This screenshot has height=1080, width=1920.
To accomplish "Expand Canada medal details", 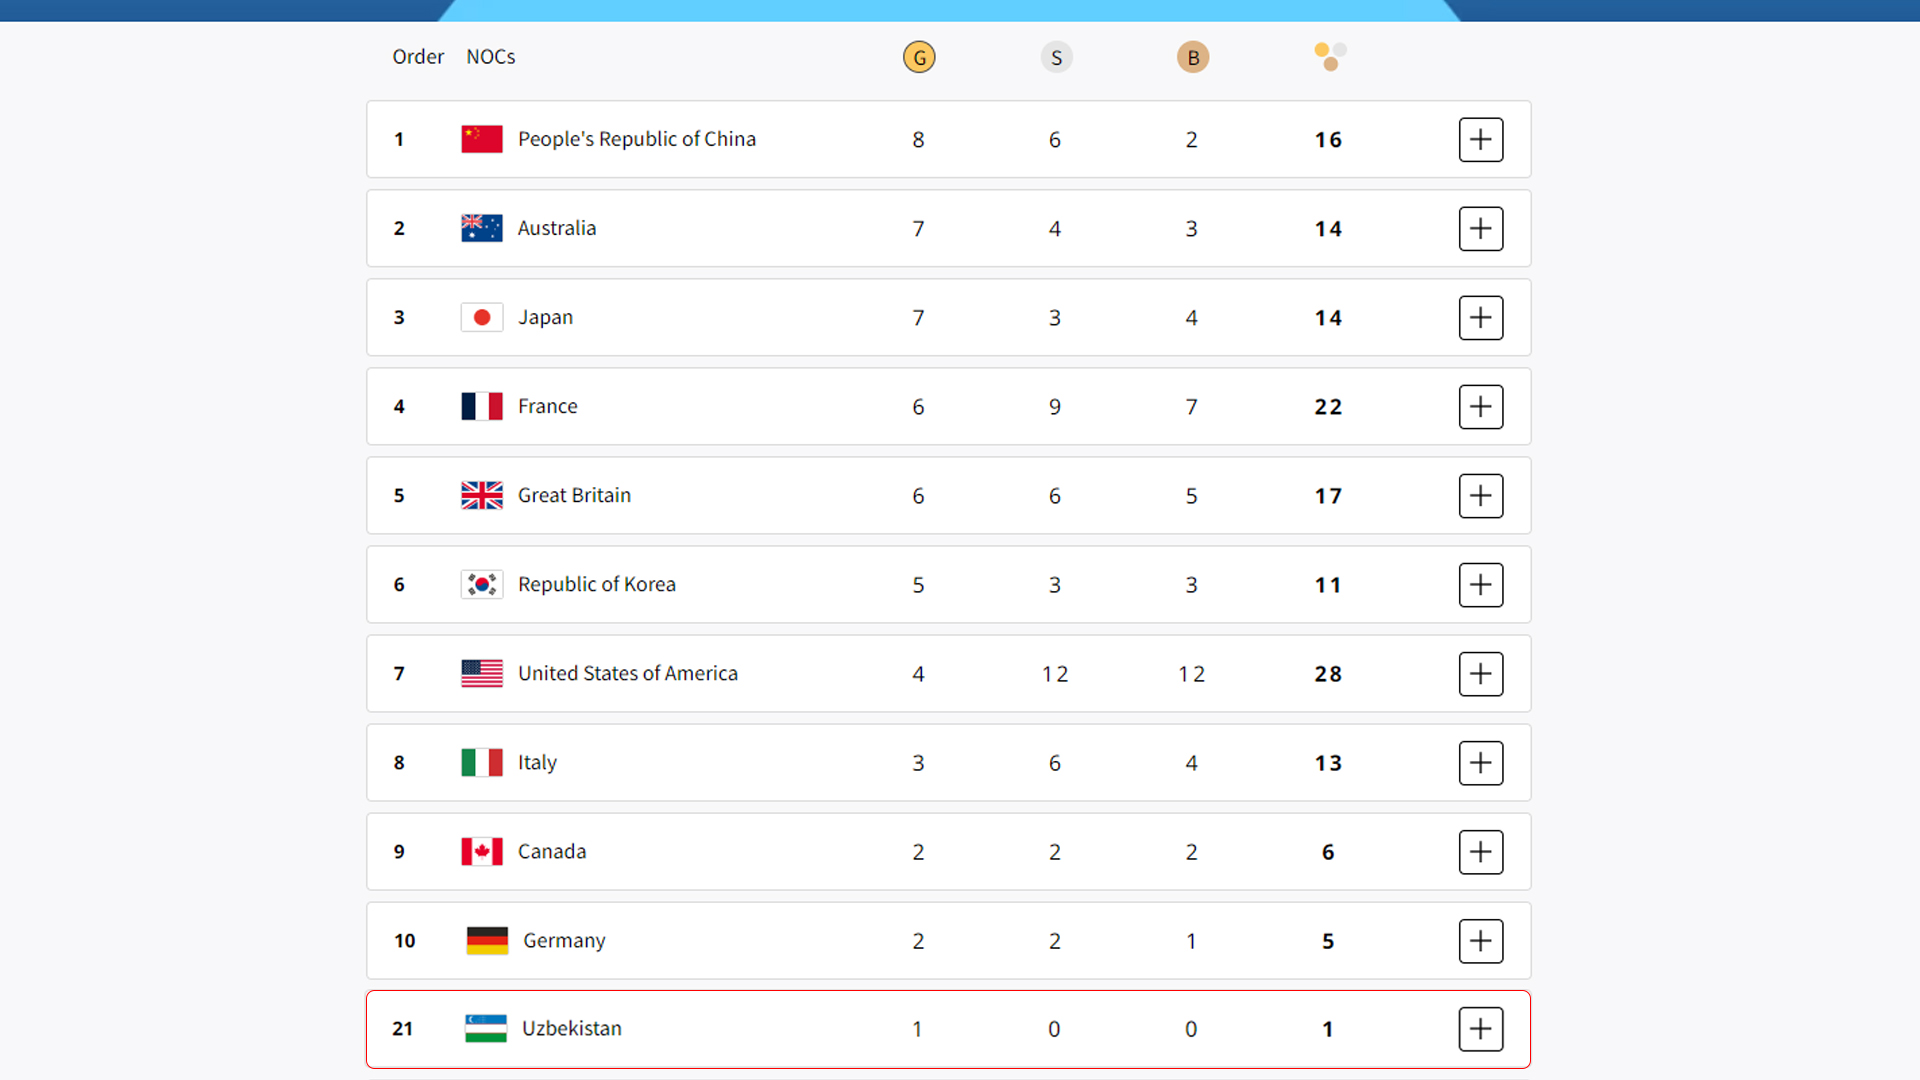I will click(x=1481, y=851).
